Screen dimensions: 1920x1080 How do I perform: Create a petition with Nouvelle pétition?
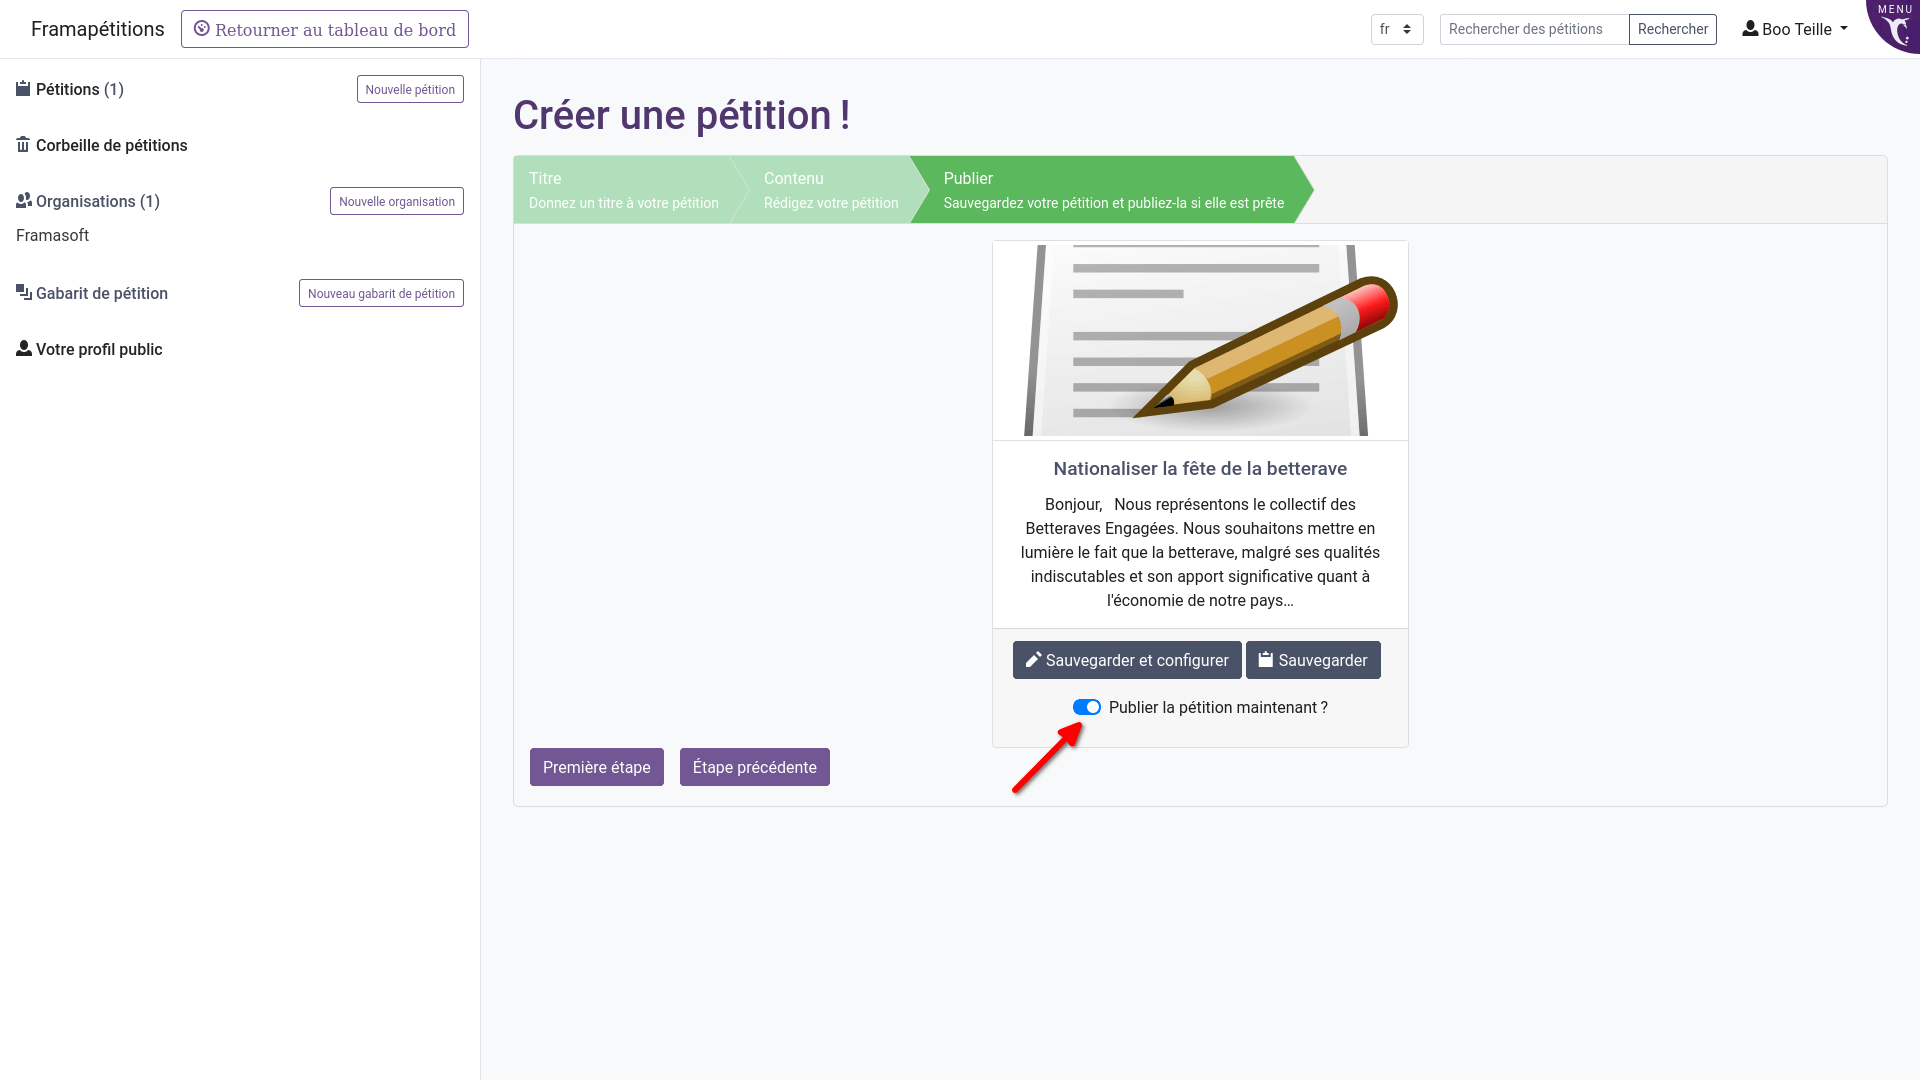409,89
